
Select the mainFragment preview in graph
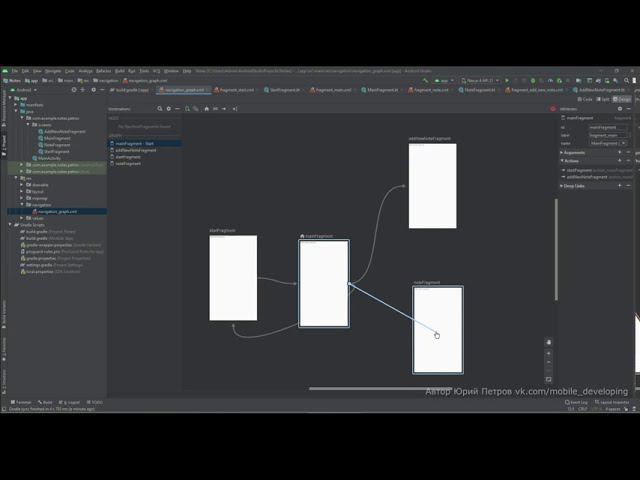pyautogui.click(x=324, y=284)
